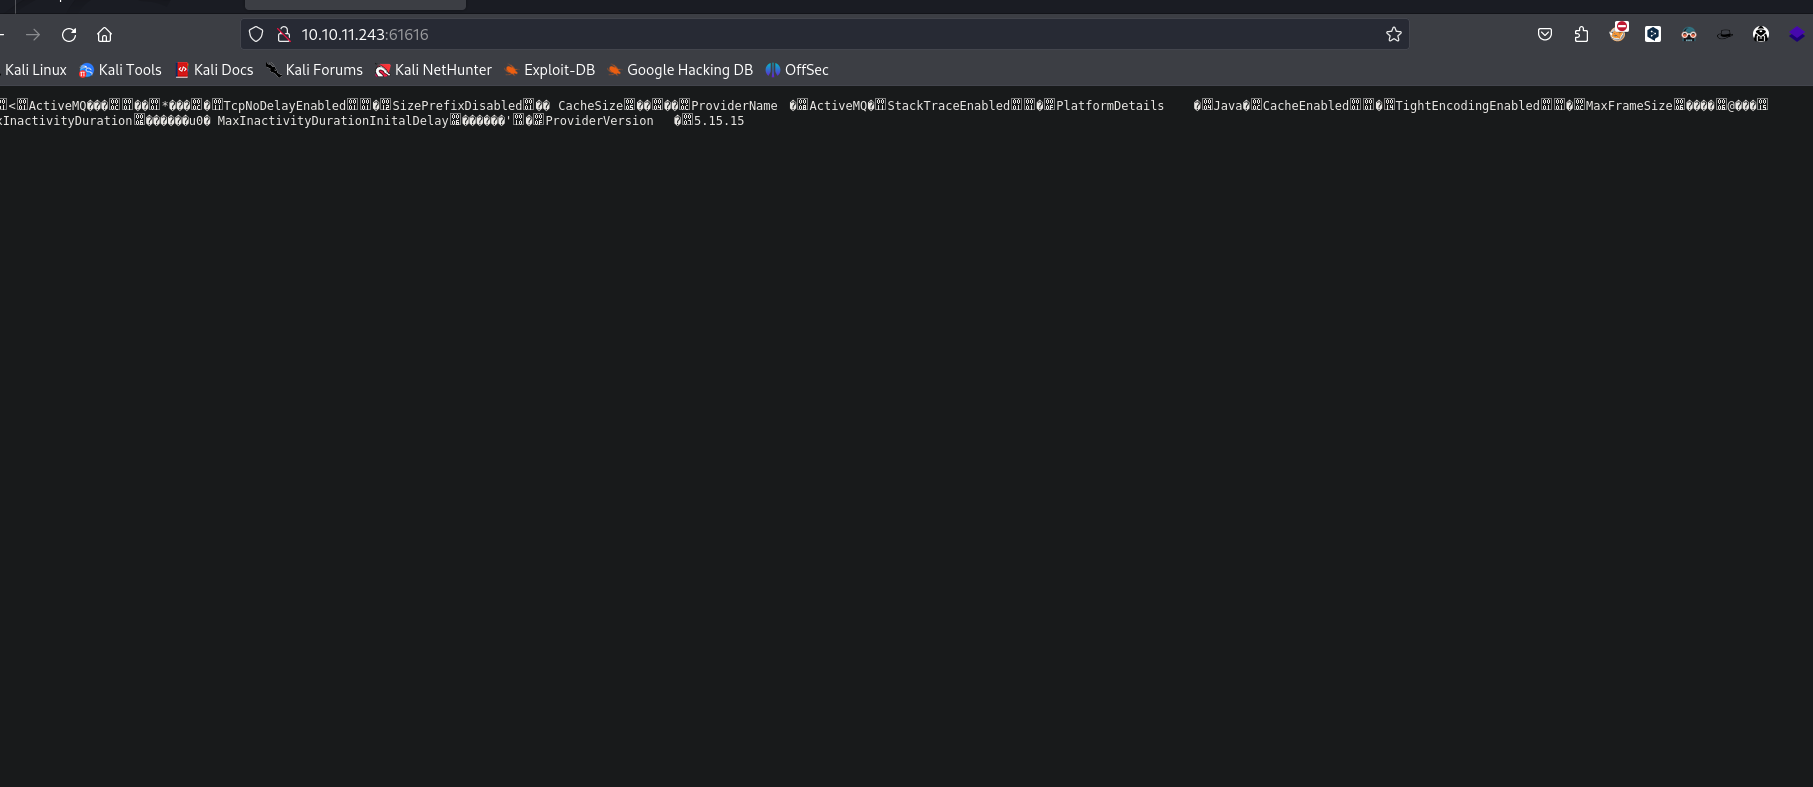This screenshot has height=787, width=1813.
Task: Open the fox extension with red badge
Action: 1617,34
